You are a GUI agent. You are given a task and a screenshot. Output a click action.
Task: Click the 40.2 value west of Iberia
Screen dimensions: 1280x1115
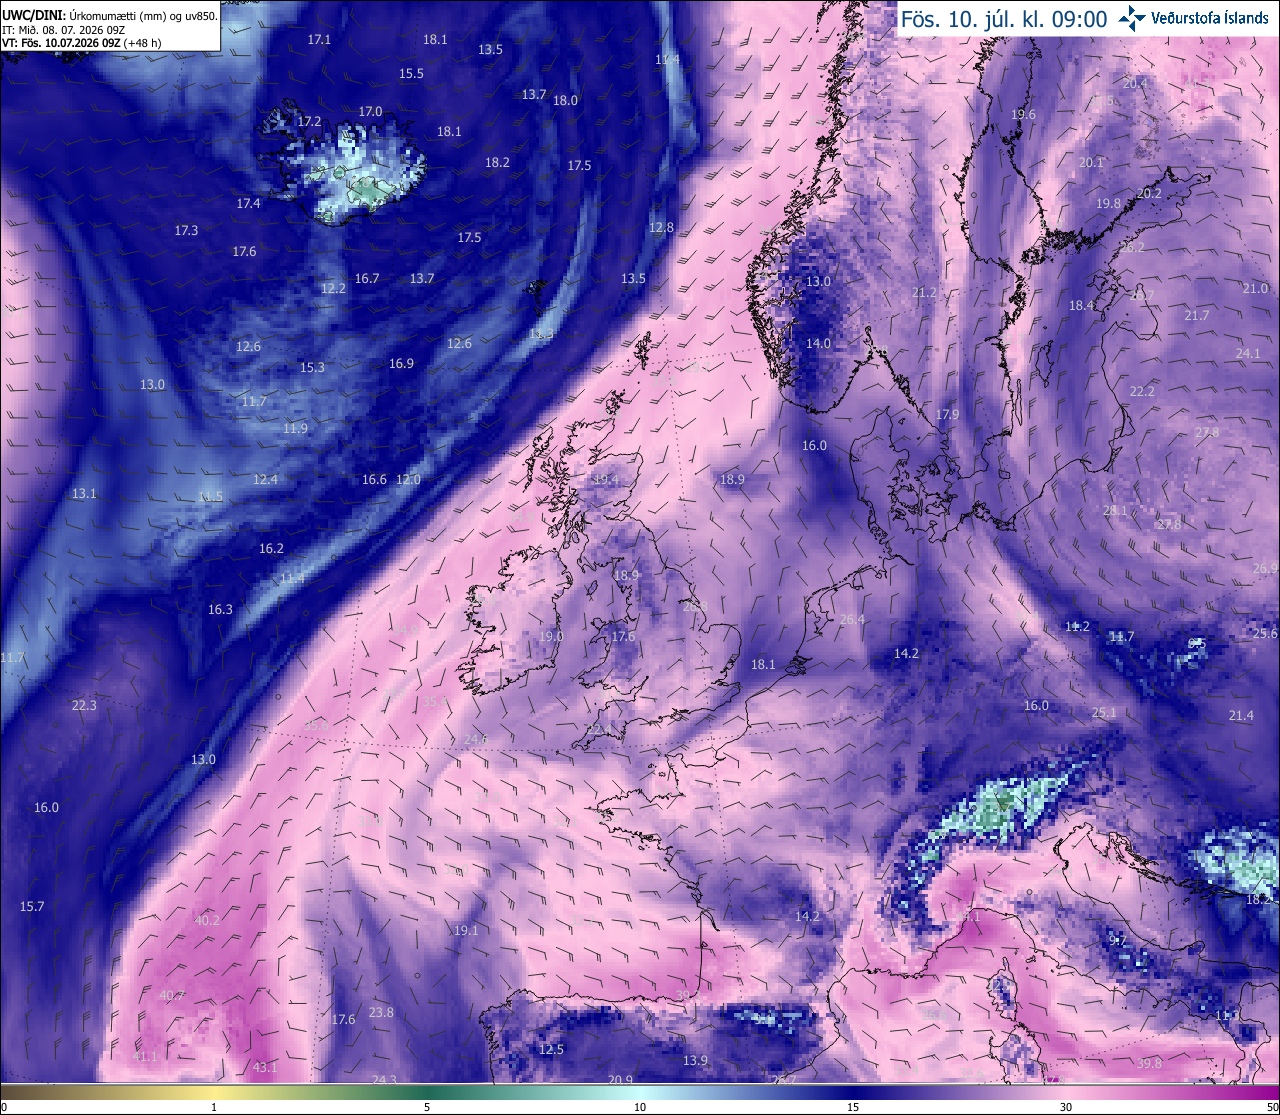[x=207, y=921]
